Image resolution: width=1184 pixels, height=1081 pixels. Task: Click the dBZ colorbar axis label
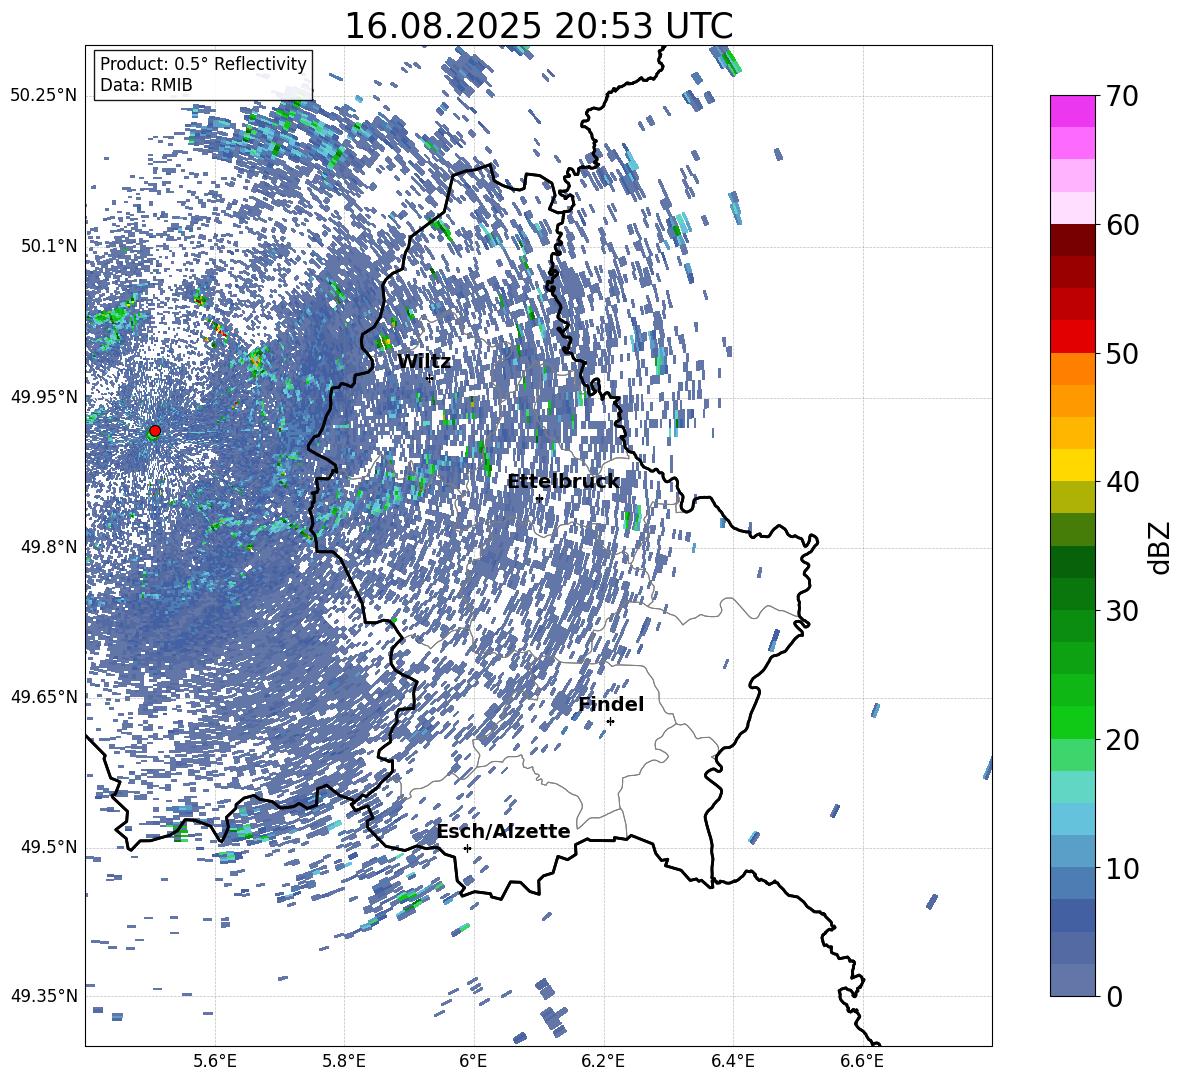coord(1161,547)
